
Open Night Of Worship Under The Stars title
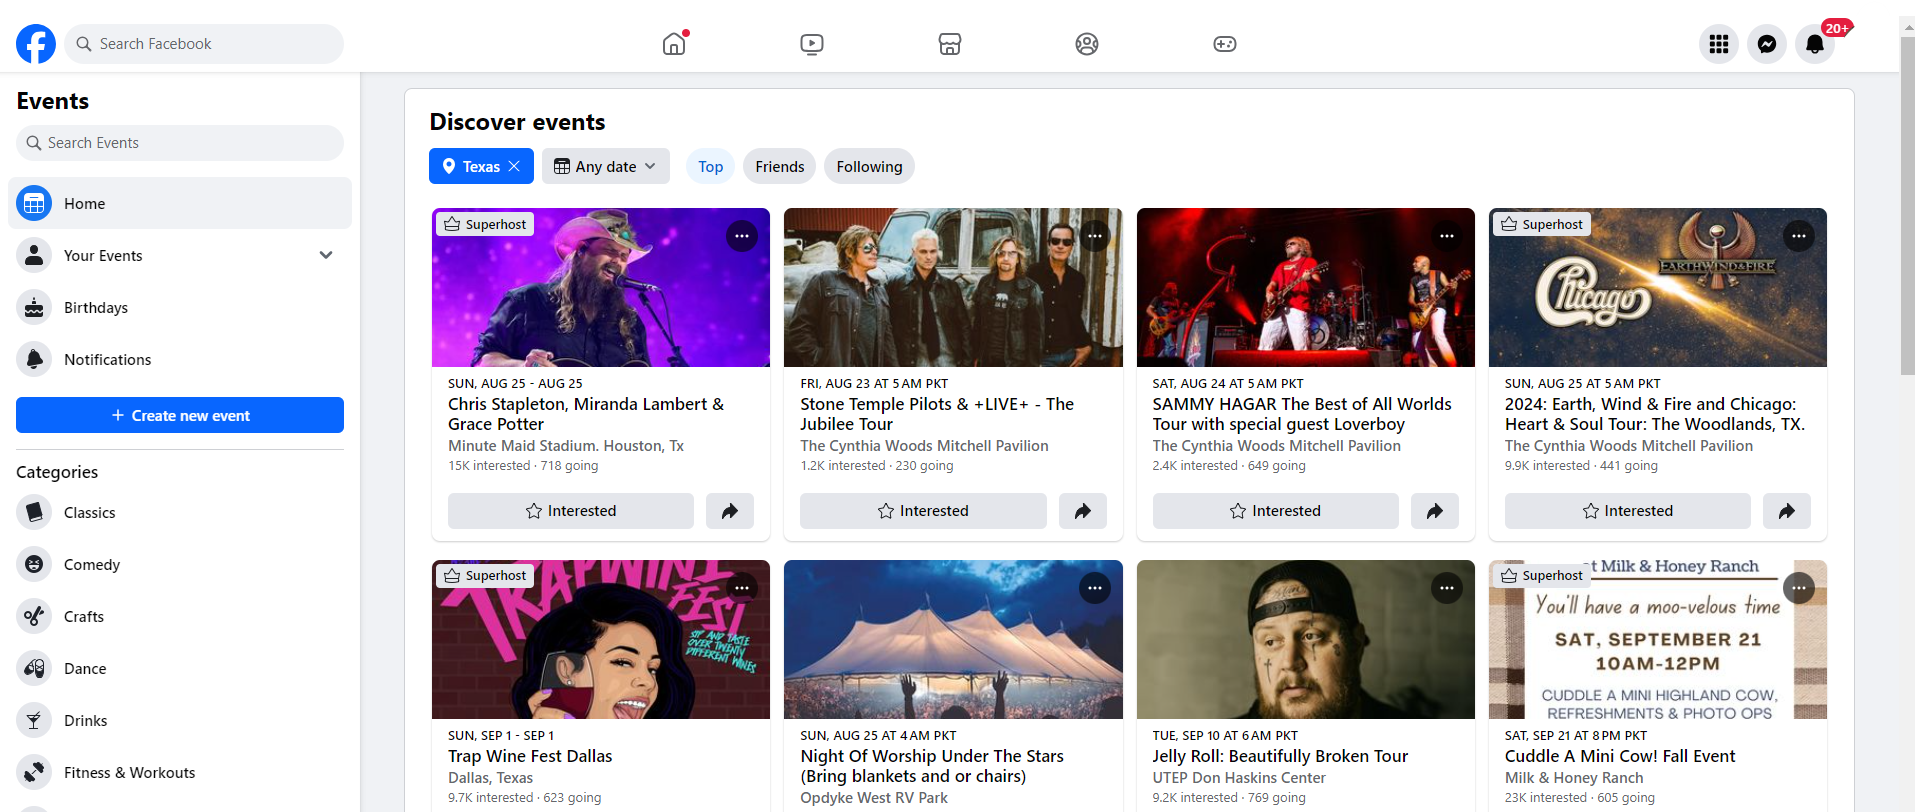(x=932, y=766)
